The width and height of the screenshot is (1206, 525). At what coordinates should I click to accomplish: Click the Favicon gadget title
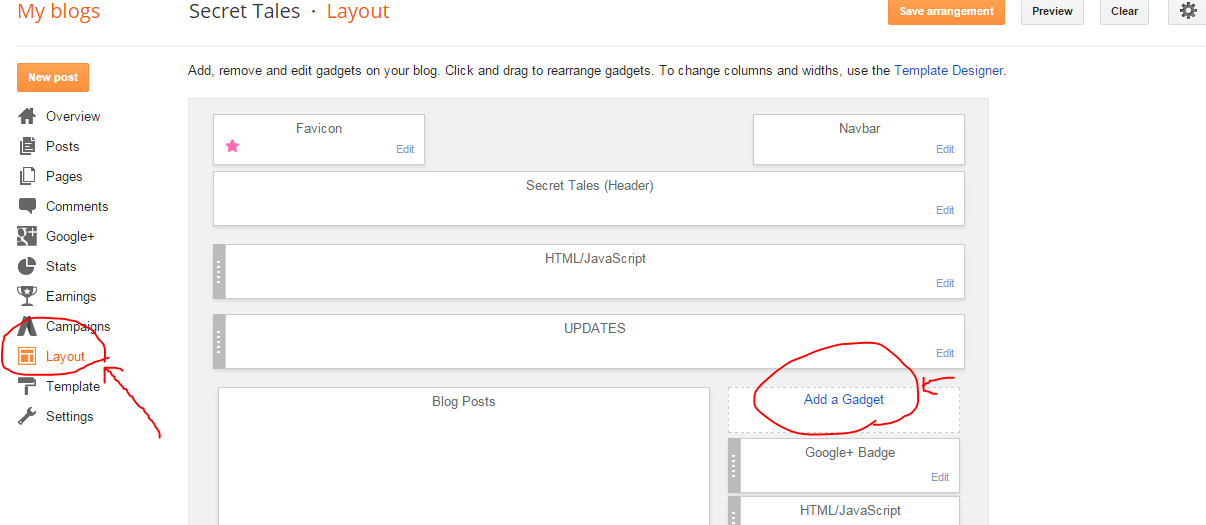319,128
